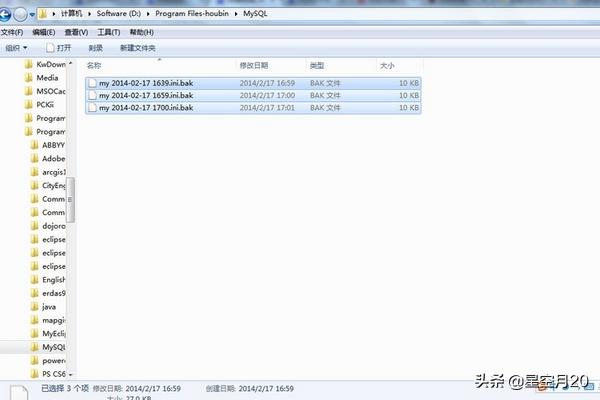The width and height of the screenshot is (600, 400).
Task: Select the MySQL folder icon in the tree
Action: [x=34, y=347]
